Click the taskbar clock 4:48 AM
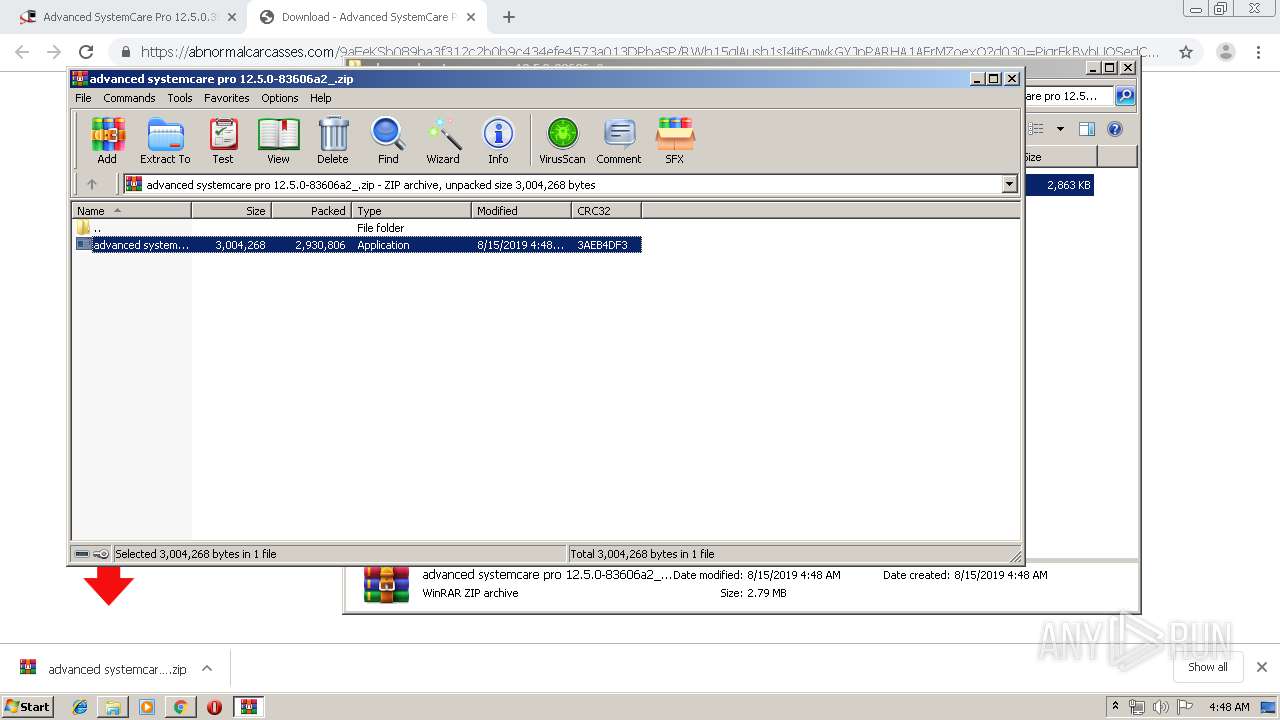1280x720 pixels. (x=1229, y=707)
